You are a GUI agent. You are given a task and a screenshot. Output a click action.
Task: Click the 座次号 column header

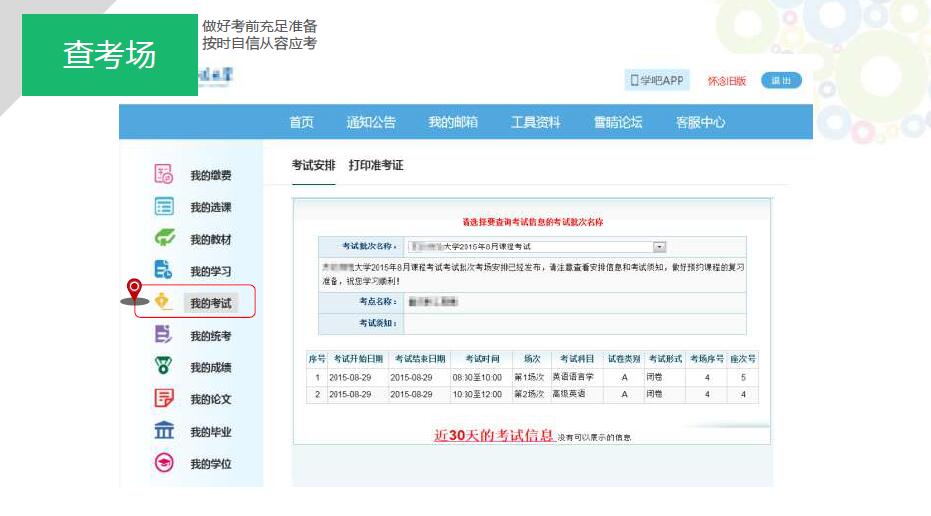pos(743,359)
